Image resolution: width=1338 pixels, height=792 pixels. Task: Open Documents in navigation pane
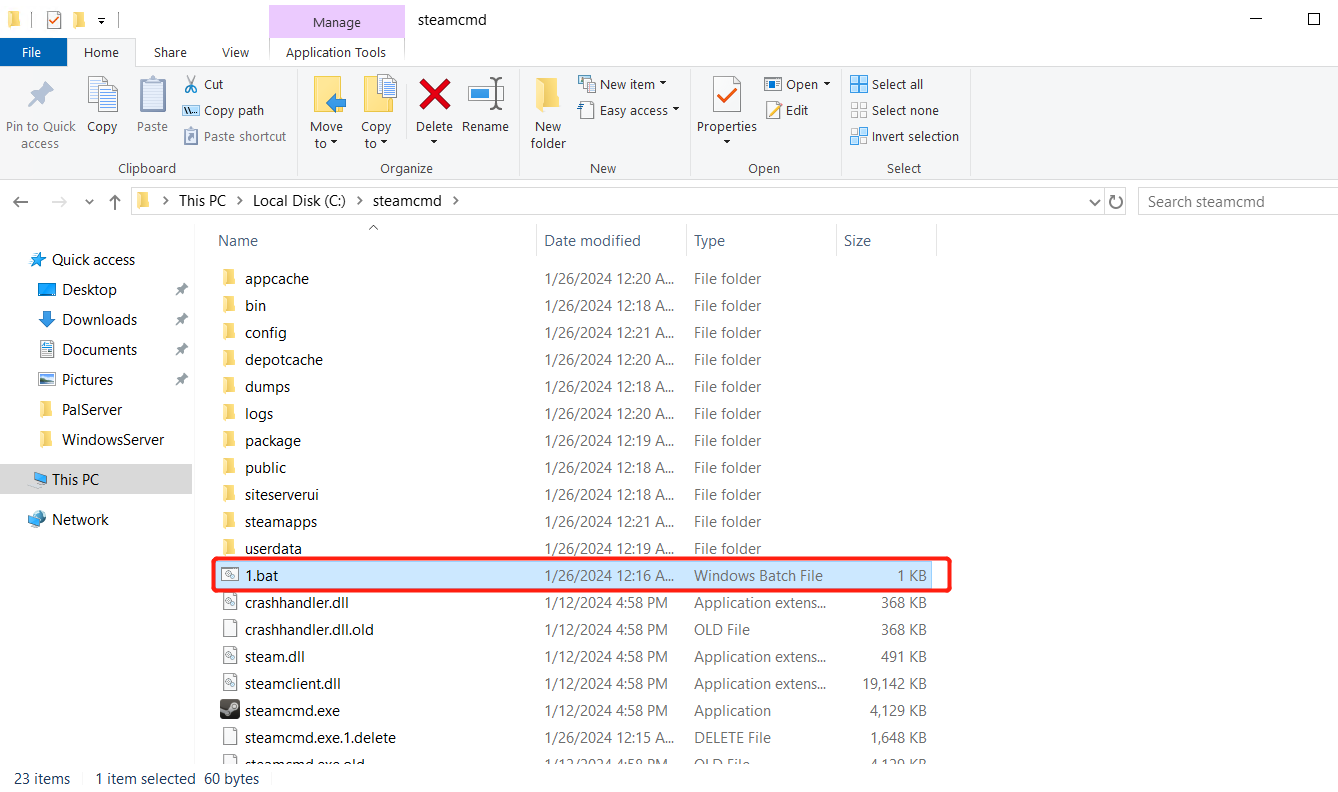[99, 349]
